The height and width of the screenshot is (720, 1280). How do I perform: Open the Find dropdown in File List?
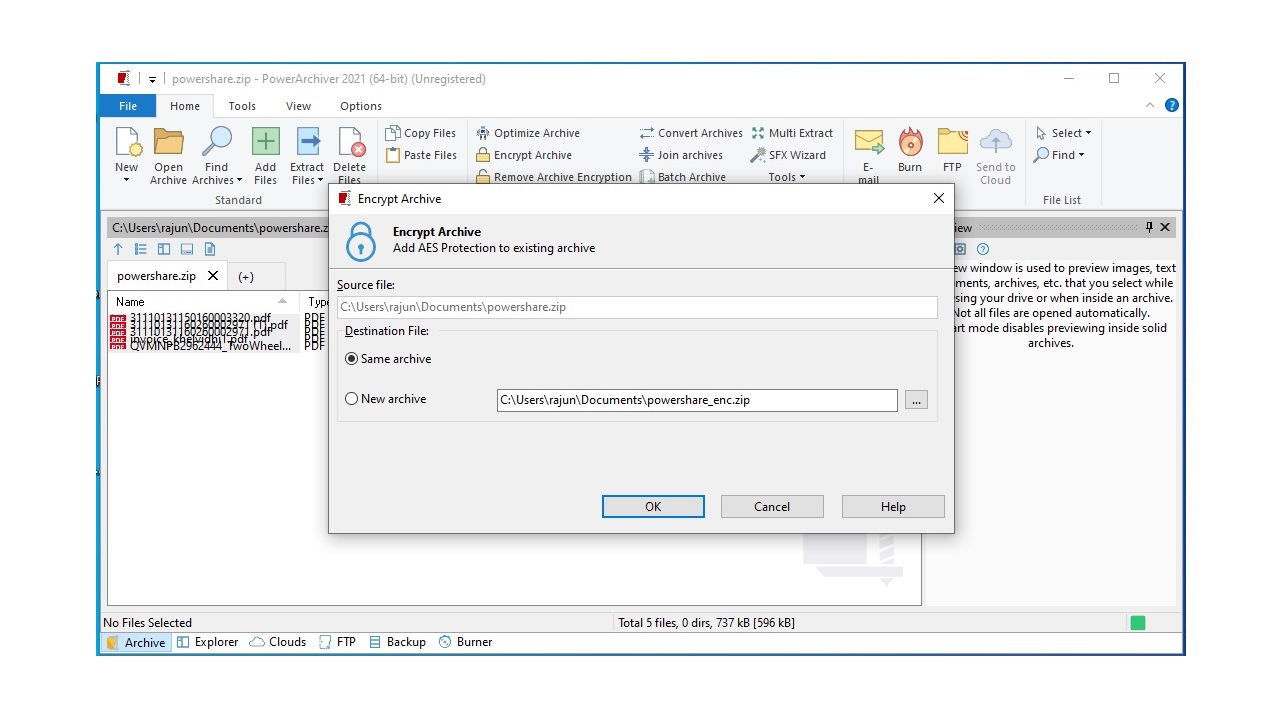coord(1059,155)
